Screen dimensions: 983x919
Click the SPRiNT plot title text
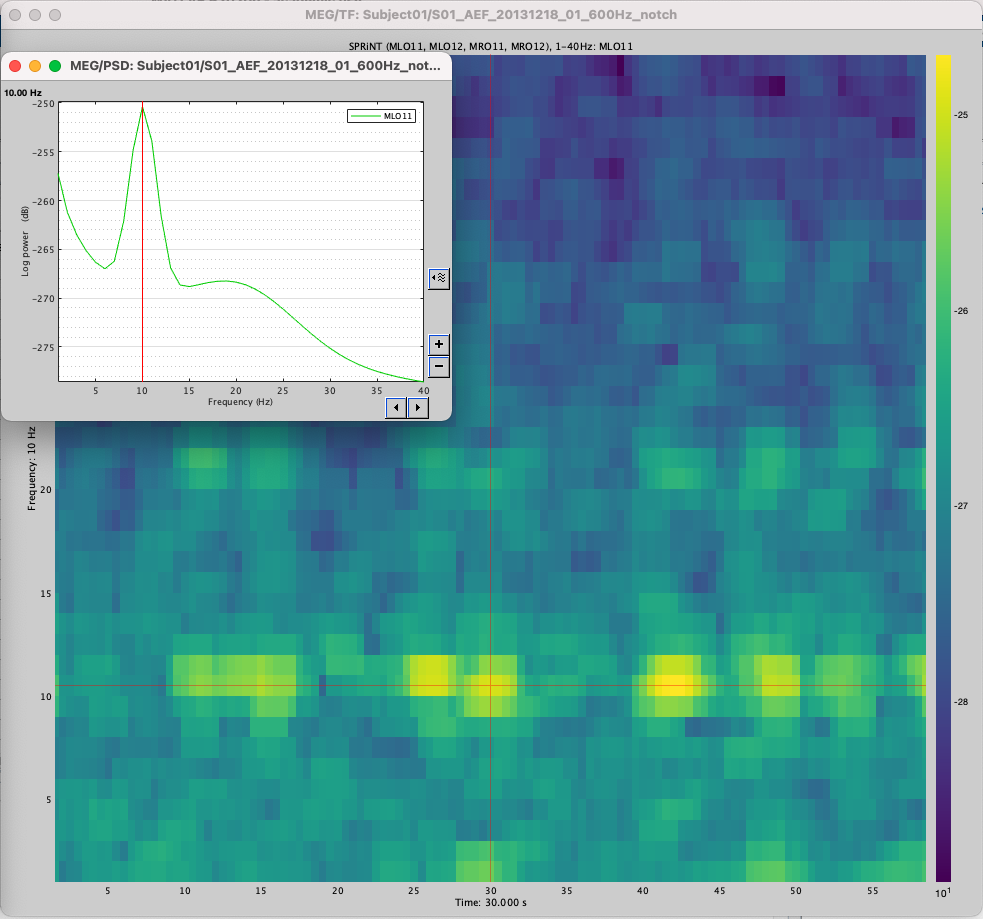(x=490, y=47)
